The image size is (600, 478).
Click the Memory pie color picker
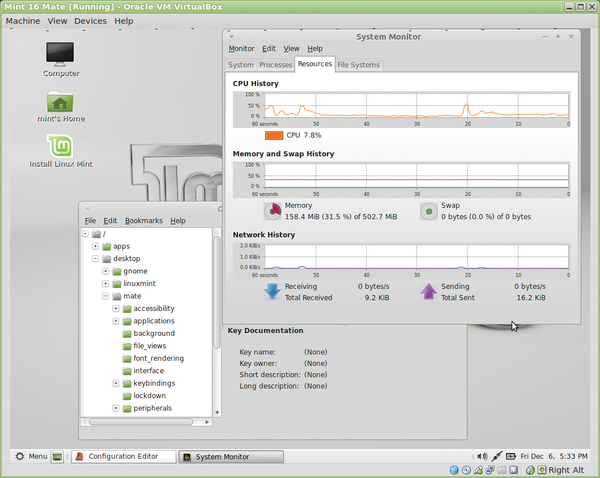click(x=273, y=211)
